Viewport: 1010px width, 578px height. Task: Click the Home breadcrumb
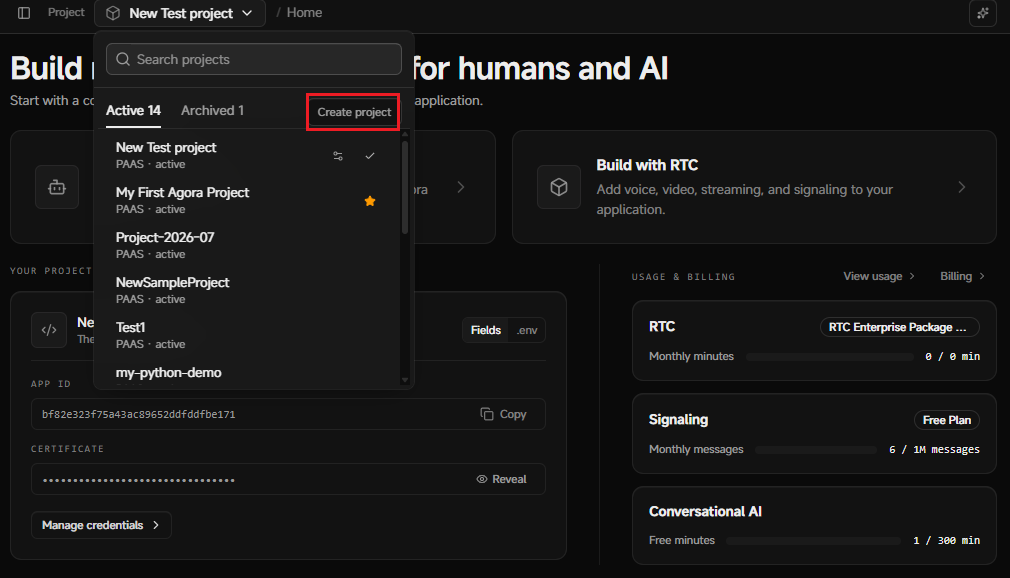pyautogui.click(x=304, y=13)
